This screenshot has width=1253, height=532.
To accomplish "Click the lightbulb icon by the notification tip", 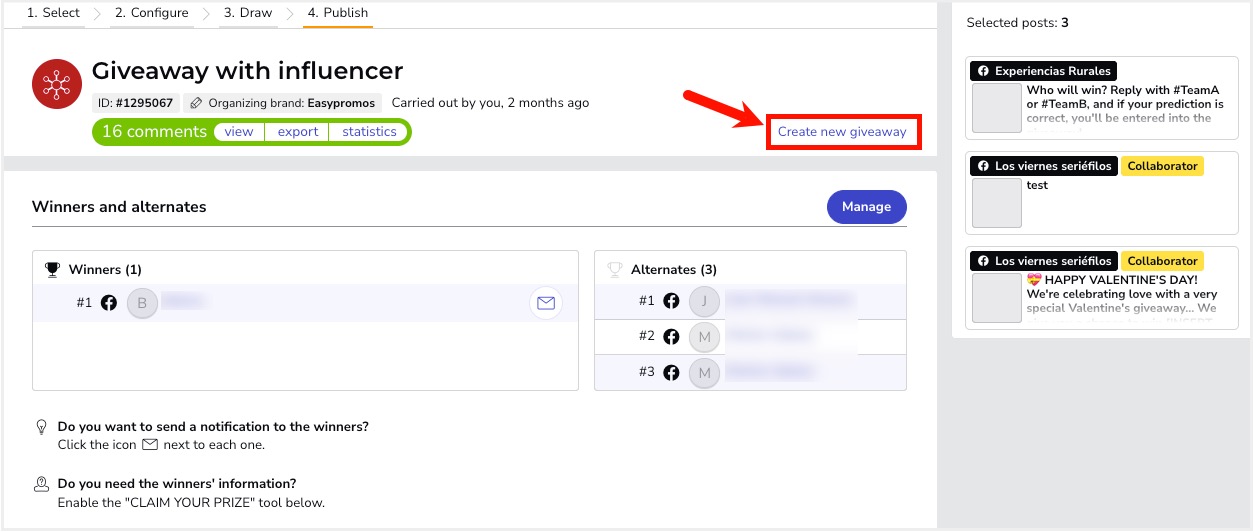I will pyautogui.click(x=42, y=426).
